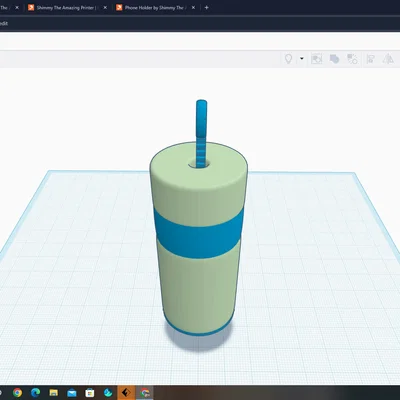The width and height of the screenshot is (400, 400).
Task: Open Google Chrome from the taskbar
Action: tap(17, 393)
